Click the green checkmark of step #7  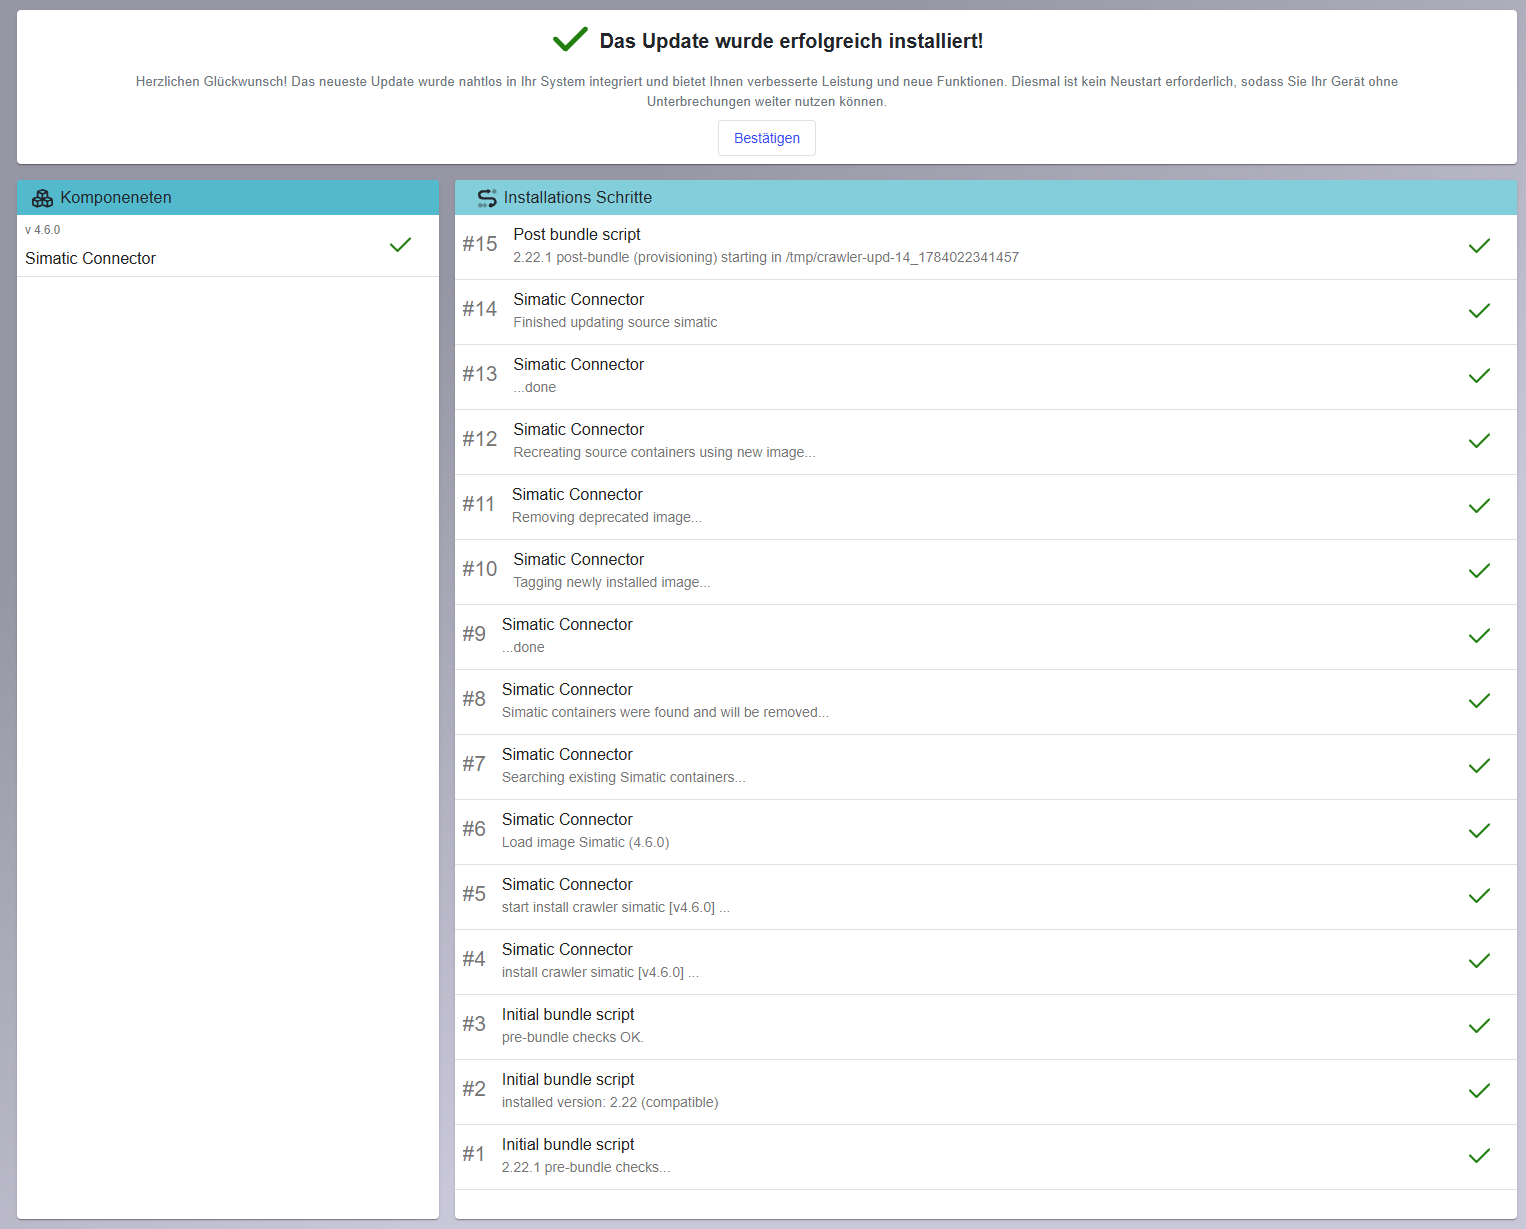1479,766
